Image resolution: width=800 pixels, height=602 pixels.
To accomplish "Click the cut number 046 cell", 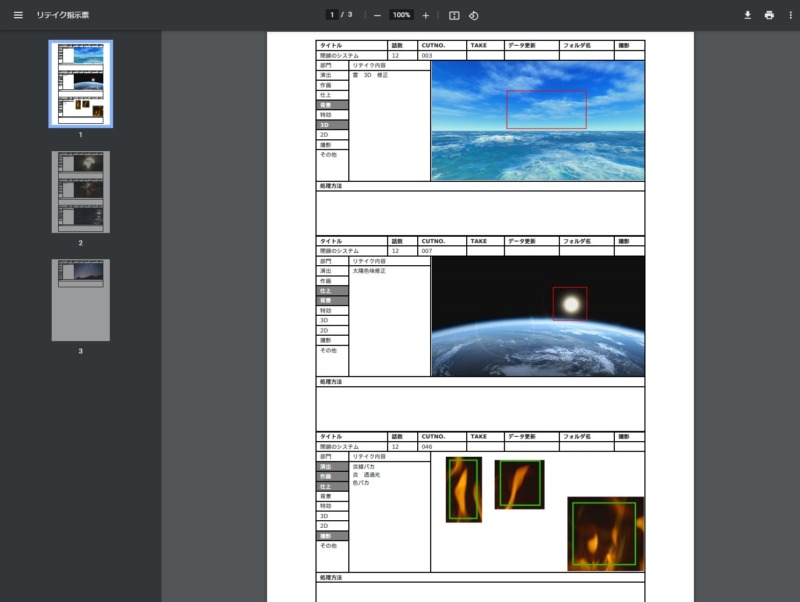I will pos(441,446).
